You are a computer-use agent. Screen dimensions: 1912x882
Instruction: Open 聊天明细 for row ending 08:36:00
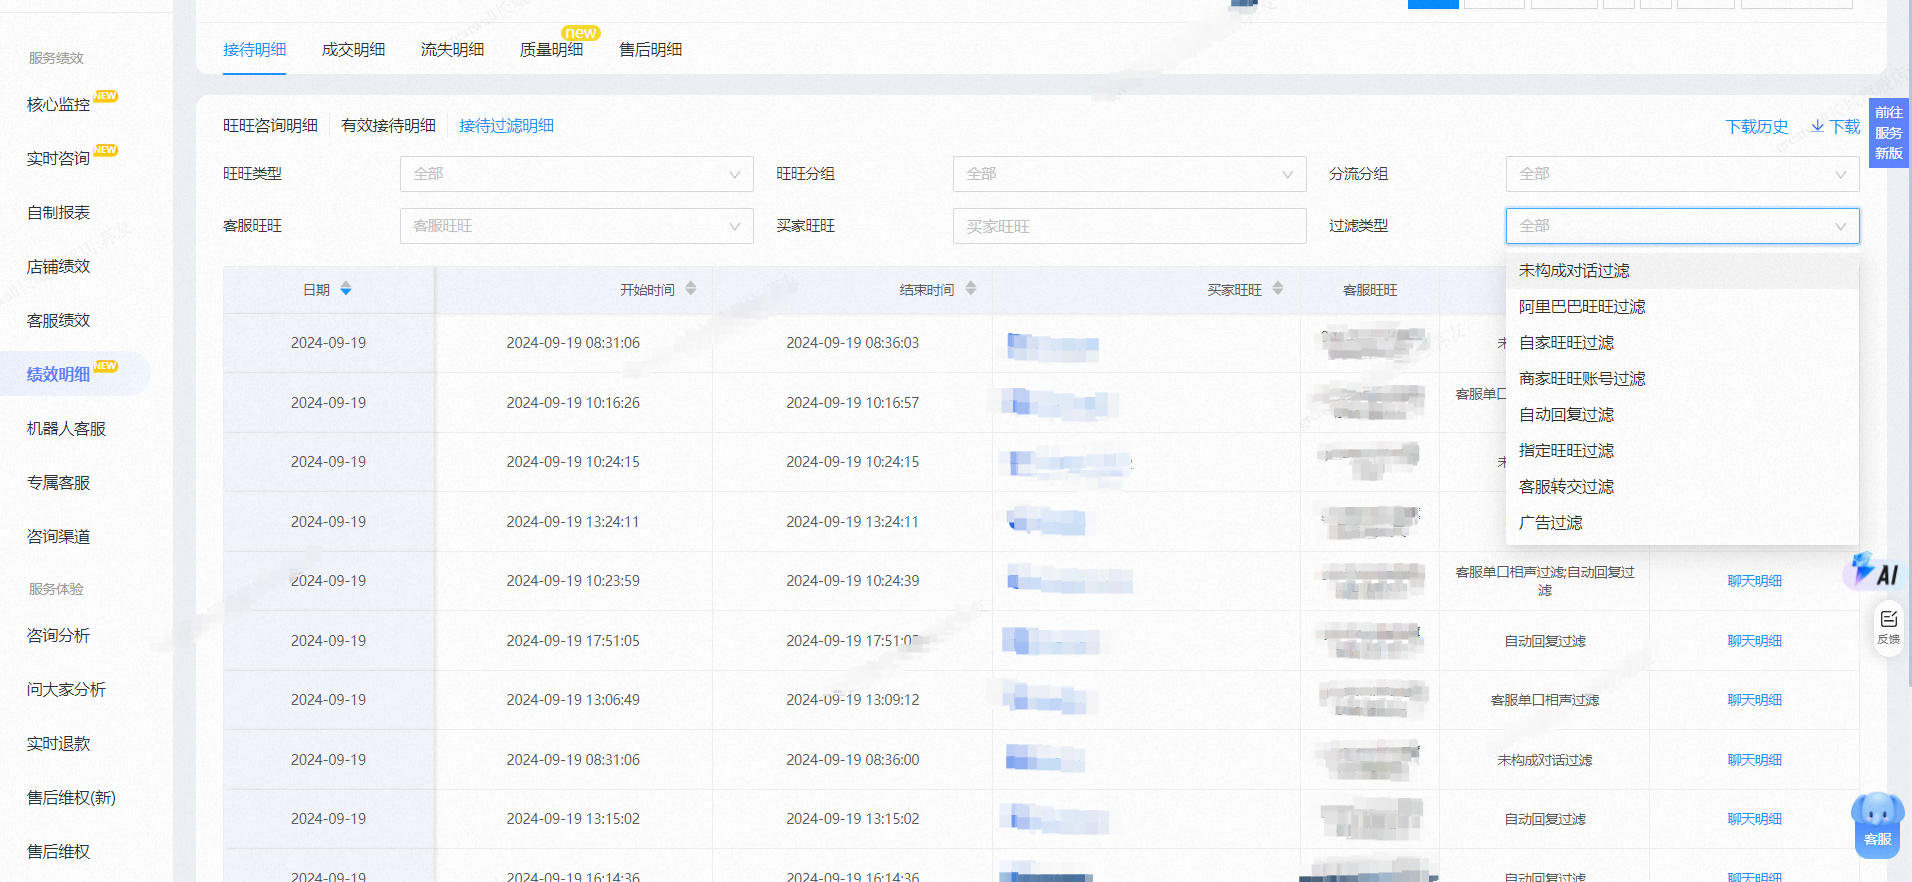[1754, 760]
